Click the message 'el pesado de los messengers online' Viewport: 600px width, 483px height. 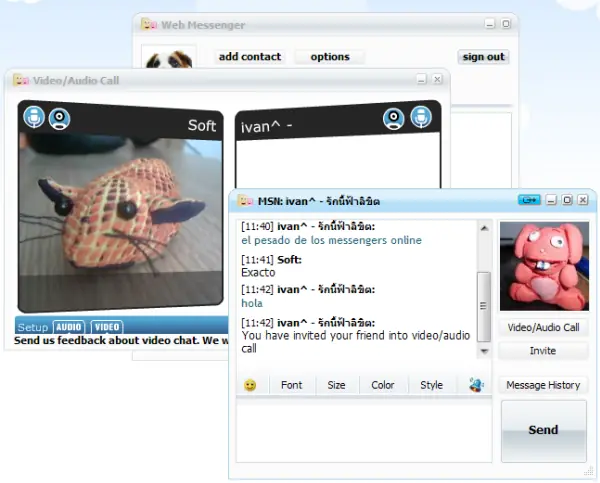tap(331, 240)
